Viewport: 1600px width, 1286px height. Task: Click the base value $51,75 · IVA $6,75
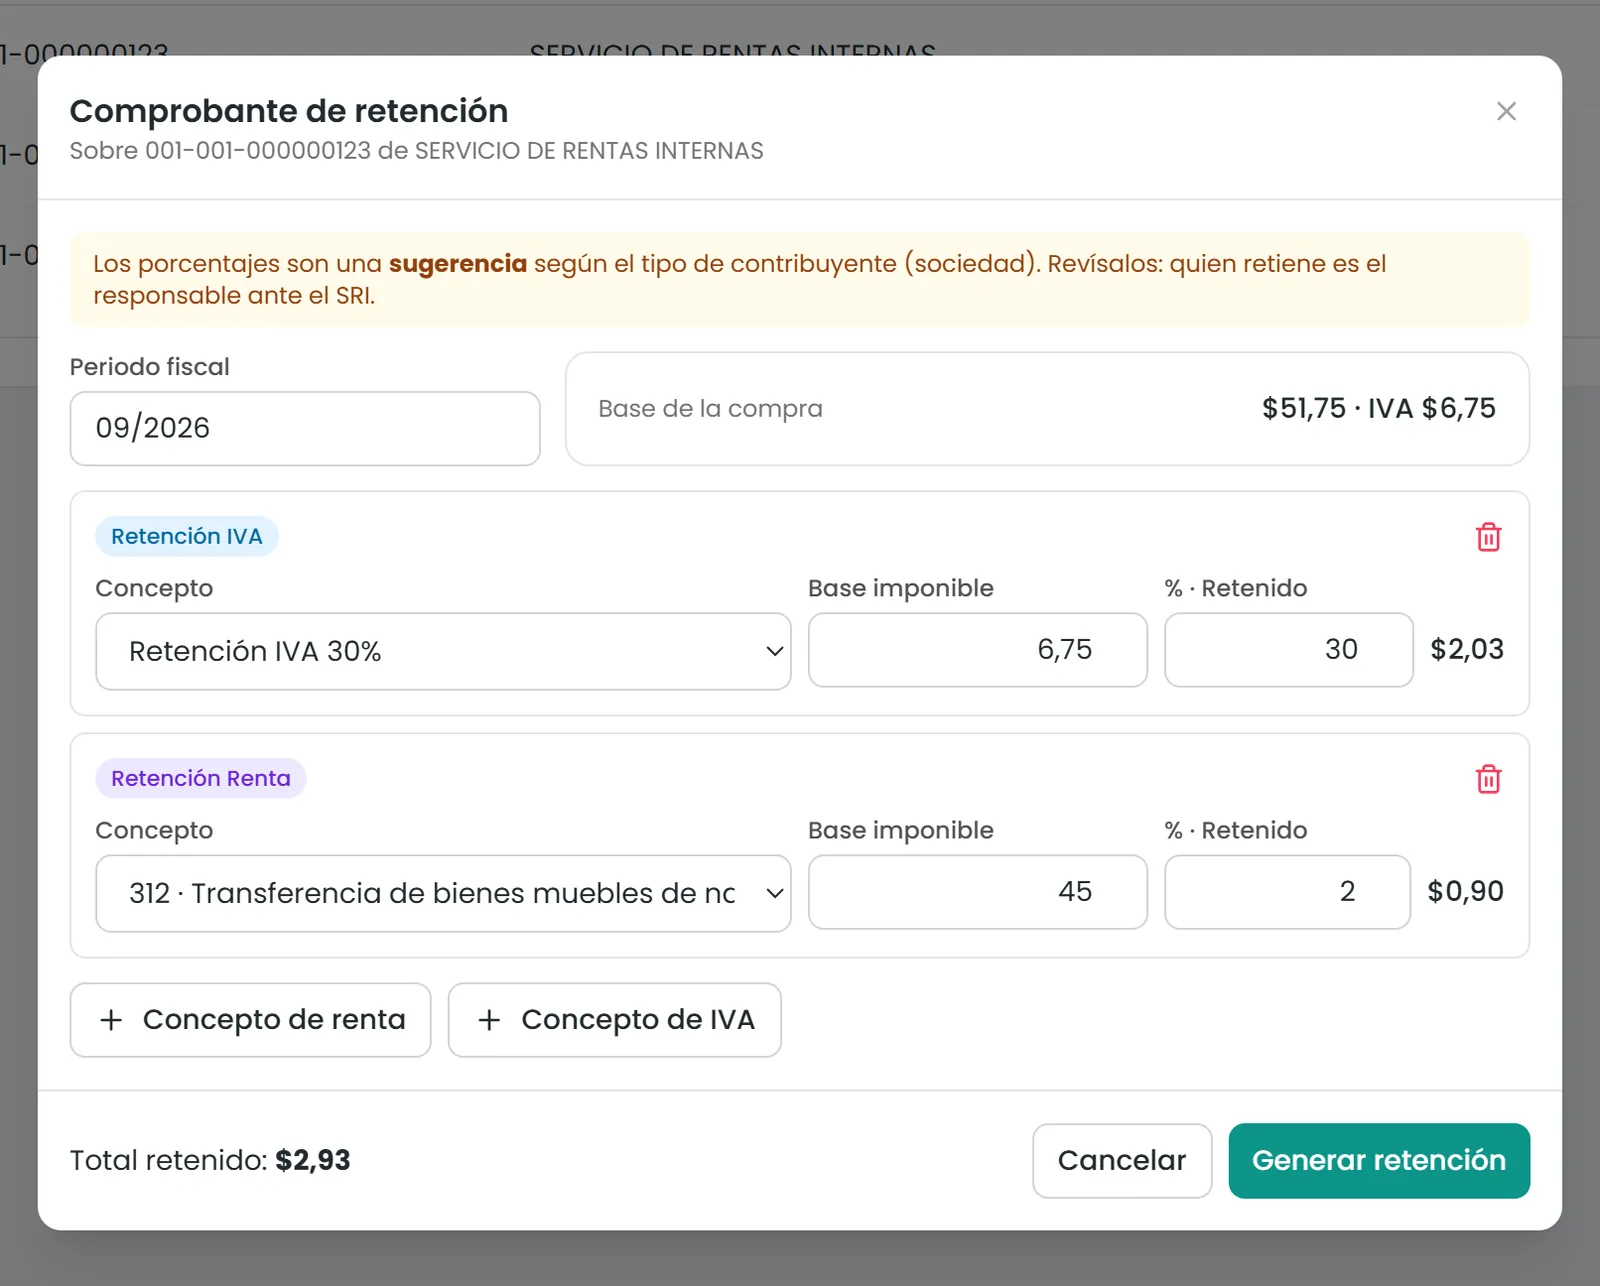click(1379, 408)
